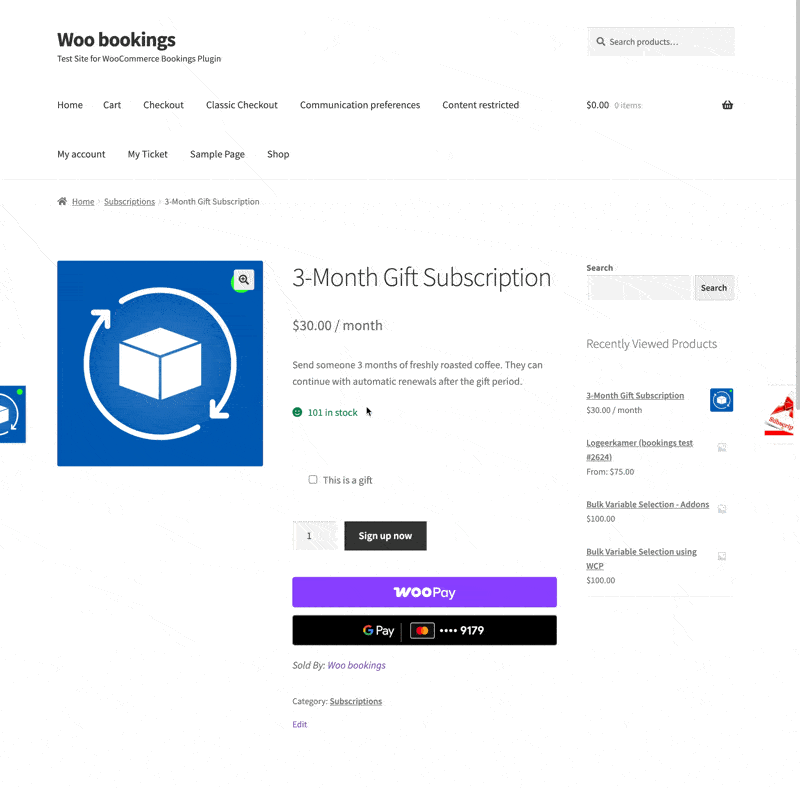Click the "This is a gift" label
Viewport: 800px width, 788px height.
click(x=347, y=480)
